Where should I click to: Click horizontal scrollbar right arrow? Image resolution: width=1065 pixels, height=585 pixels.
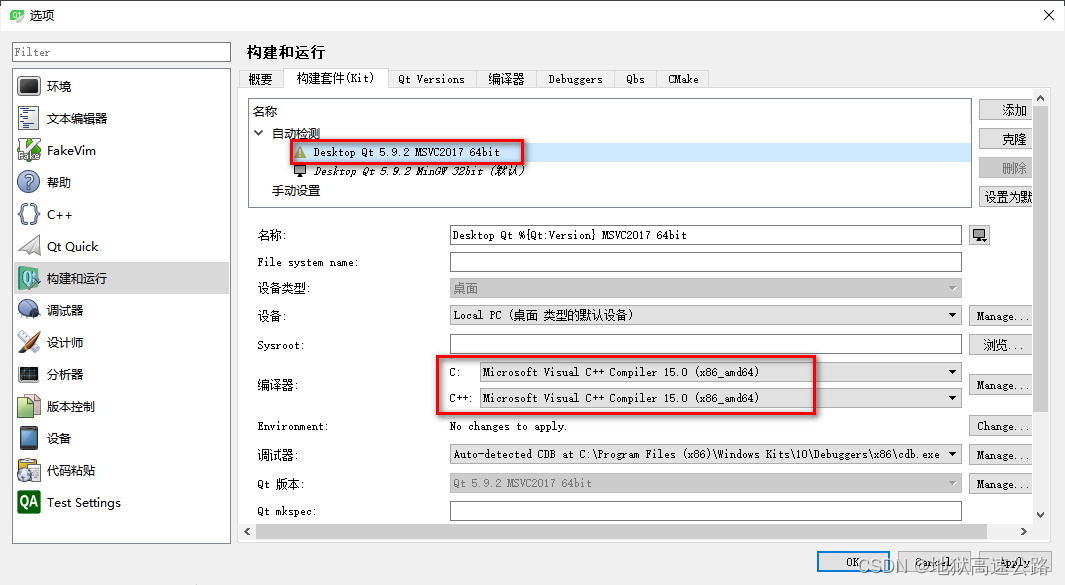(1024, 531)
